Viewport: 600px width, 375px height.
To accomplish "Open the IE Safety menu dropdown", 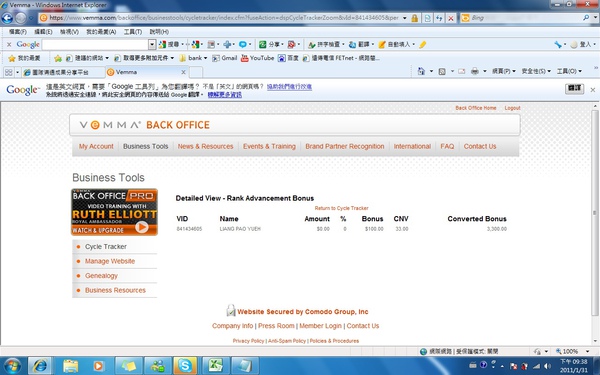I will (536, 71).
